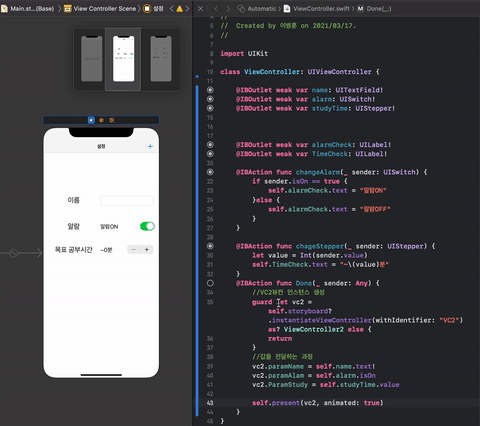Image resolution: width=480 pixels, height=426 pixels.
Task: Click the ViewController2 type name in code
Action: pyautogui.click(x=314, y=329)
